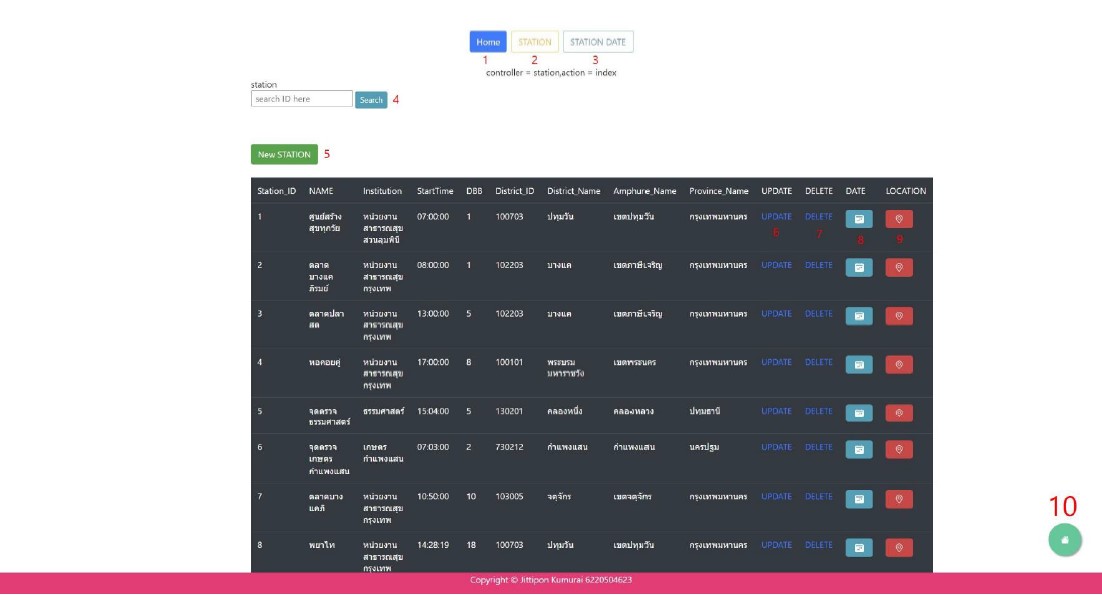This screenshot has width=1102, height=595.
Task: Click UPDATE link for station 1
Action: point(776,217)
